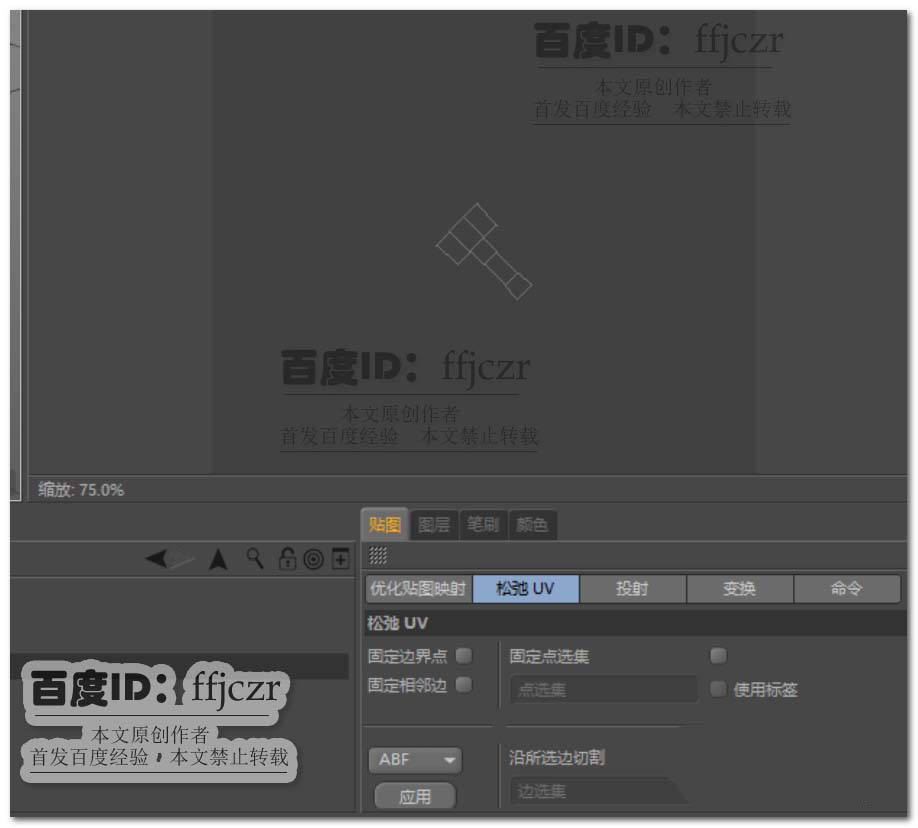This screenshot has width=918, height=828.
Task: Toggle the 固定点选集 checkbox
Action: click(x=718, y=655)
